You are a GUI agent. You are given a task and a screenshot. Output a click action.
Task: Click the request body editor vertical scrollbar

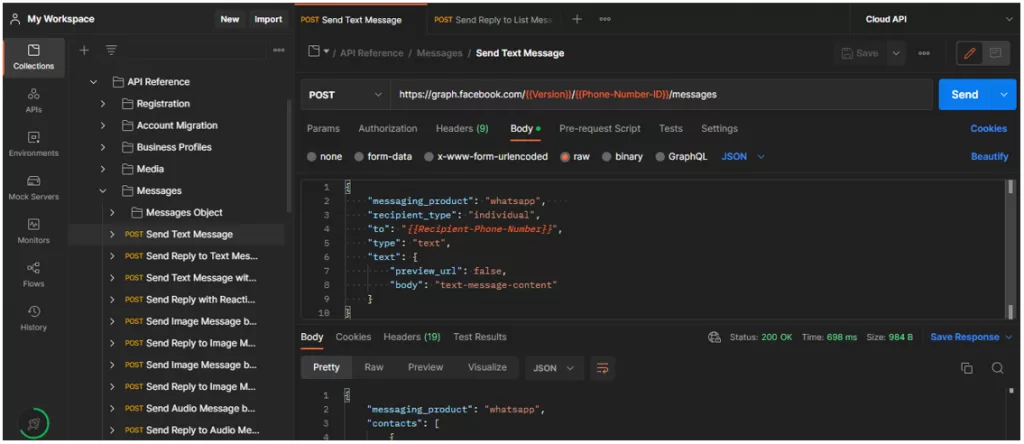[x=1011, y=250]
